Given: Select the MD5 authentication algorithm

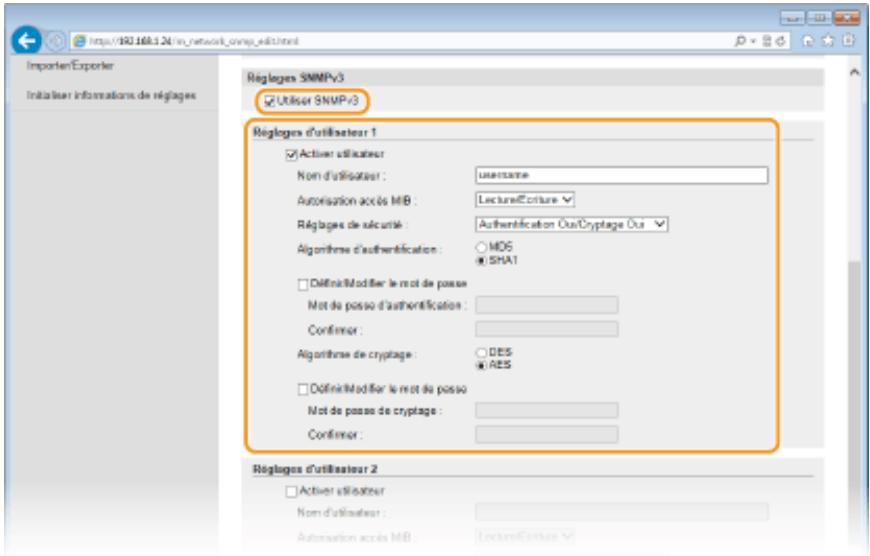Looking at the screenshot, I should pos(481,247).
